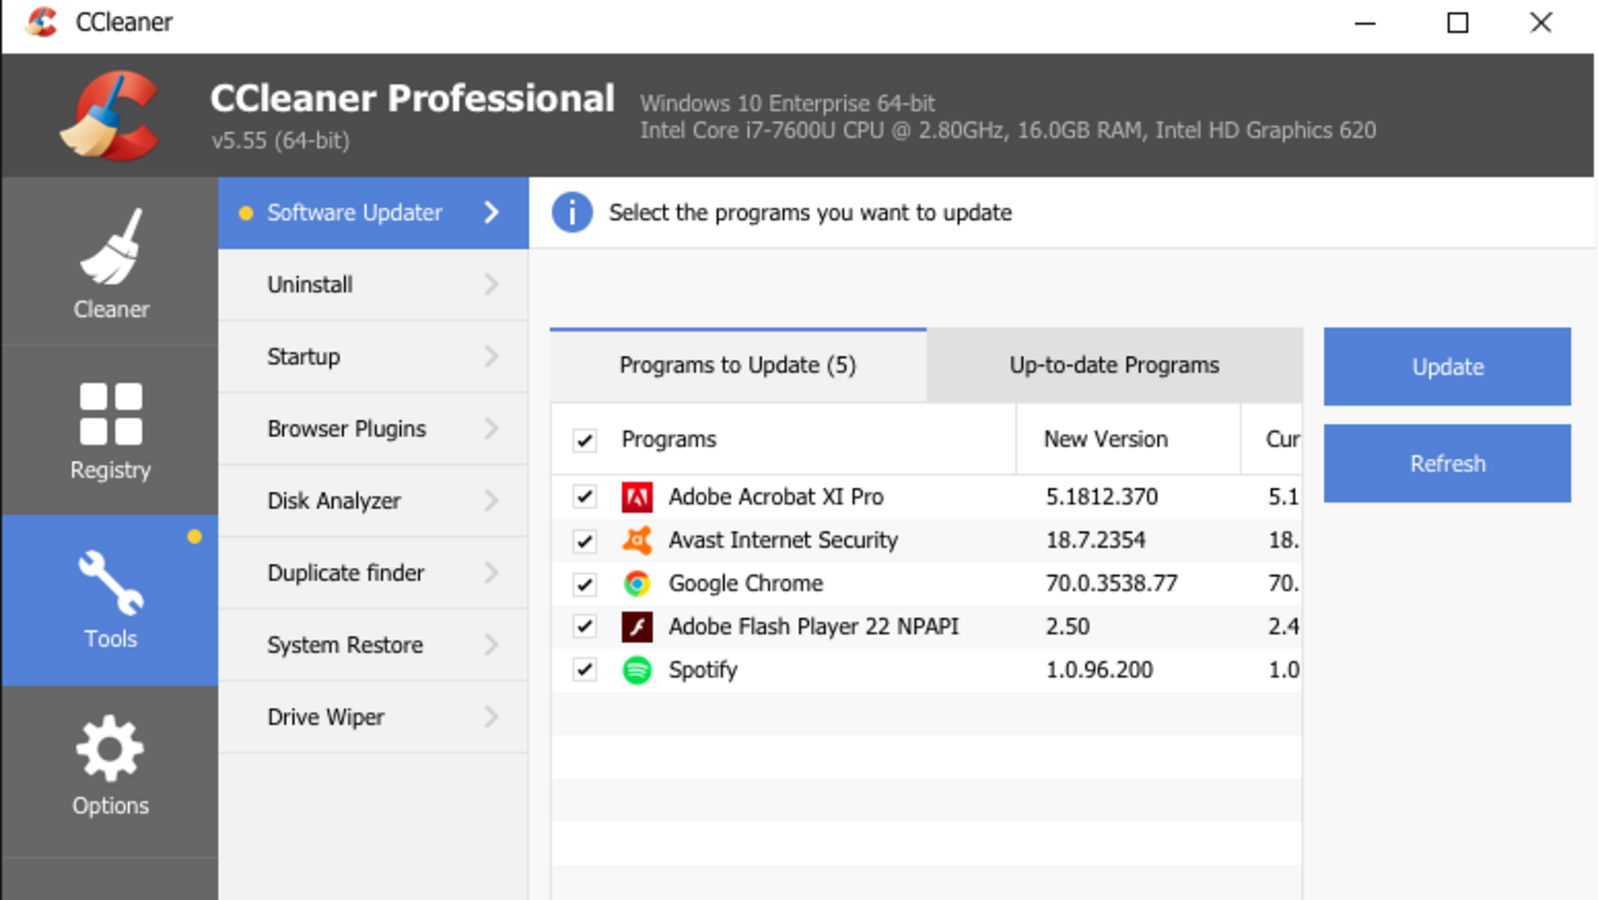Uncheck the Google Chrome checkbox
Screen dimensions: 1598x900
tap(585, 584)
